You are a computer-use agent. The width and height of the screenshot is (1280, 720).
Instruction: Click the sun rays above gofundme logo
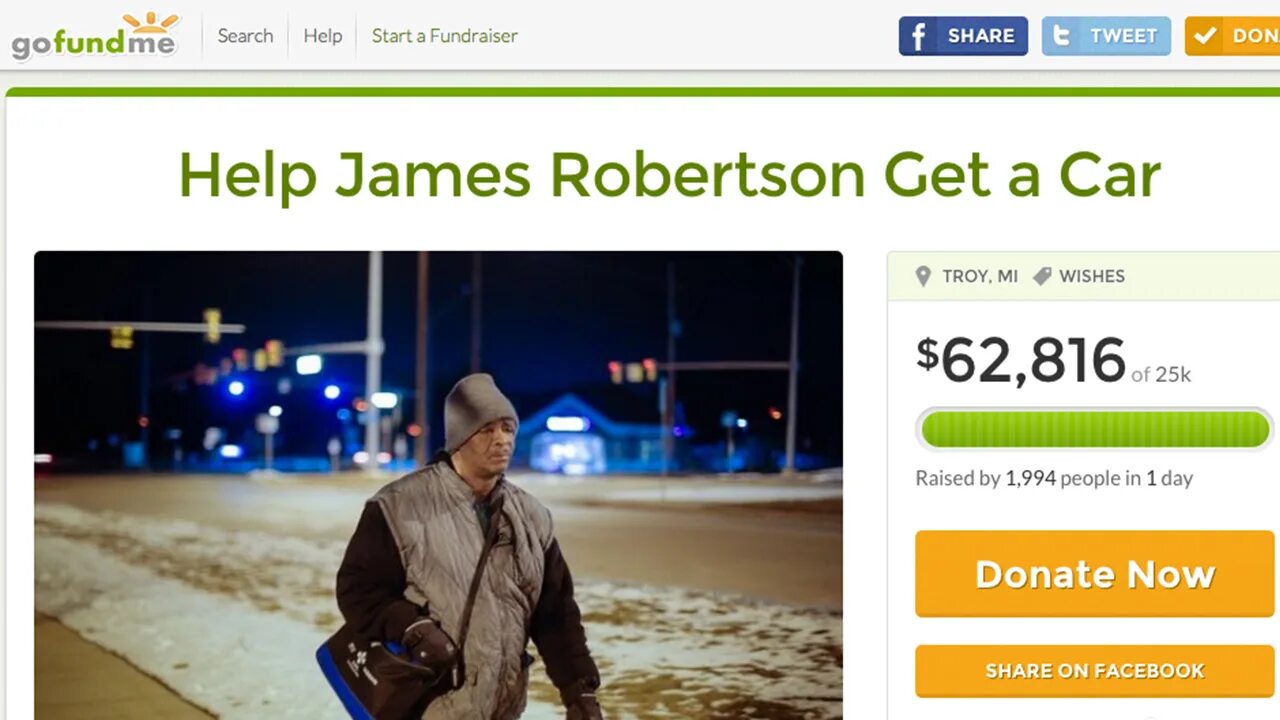pos(148,22)
